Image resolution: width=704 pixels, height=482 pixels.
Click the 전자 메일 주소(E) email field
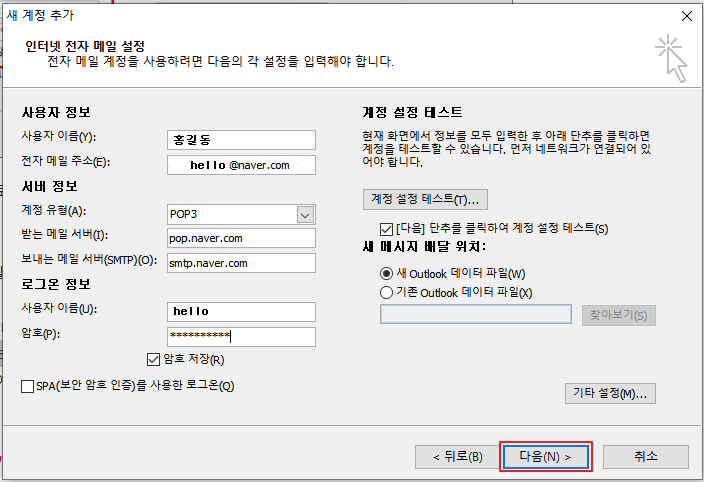tap(242, 165)
